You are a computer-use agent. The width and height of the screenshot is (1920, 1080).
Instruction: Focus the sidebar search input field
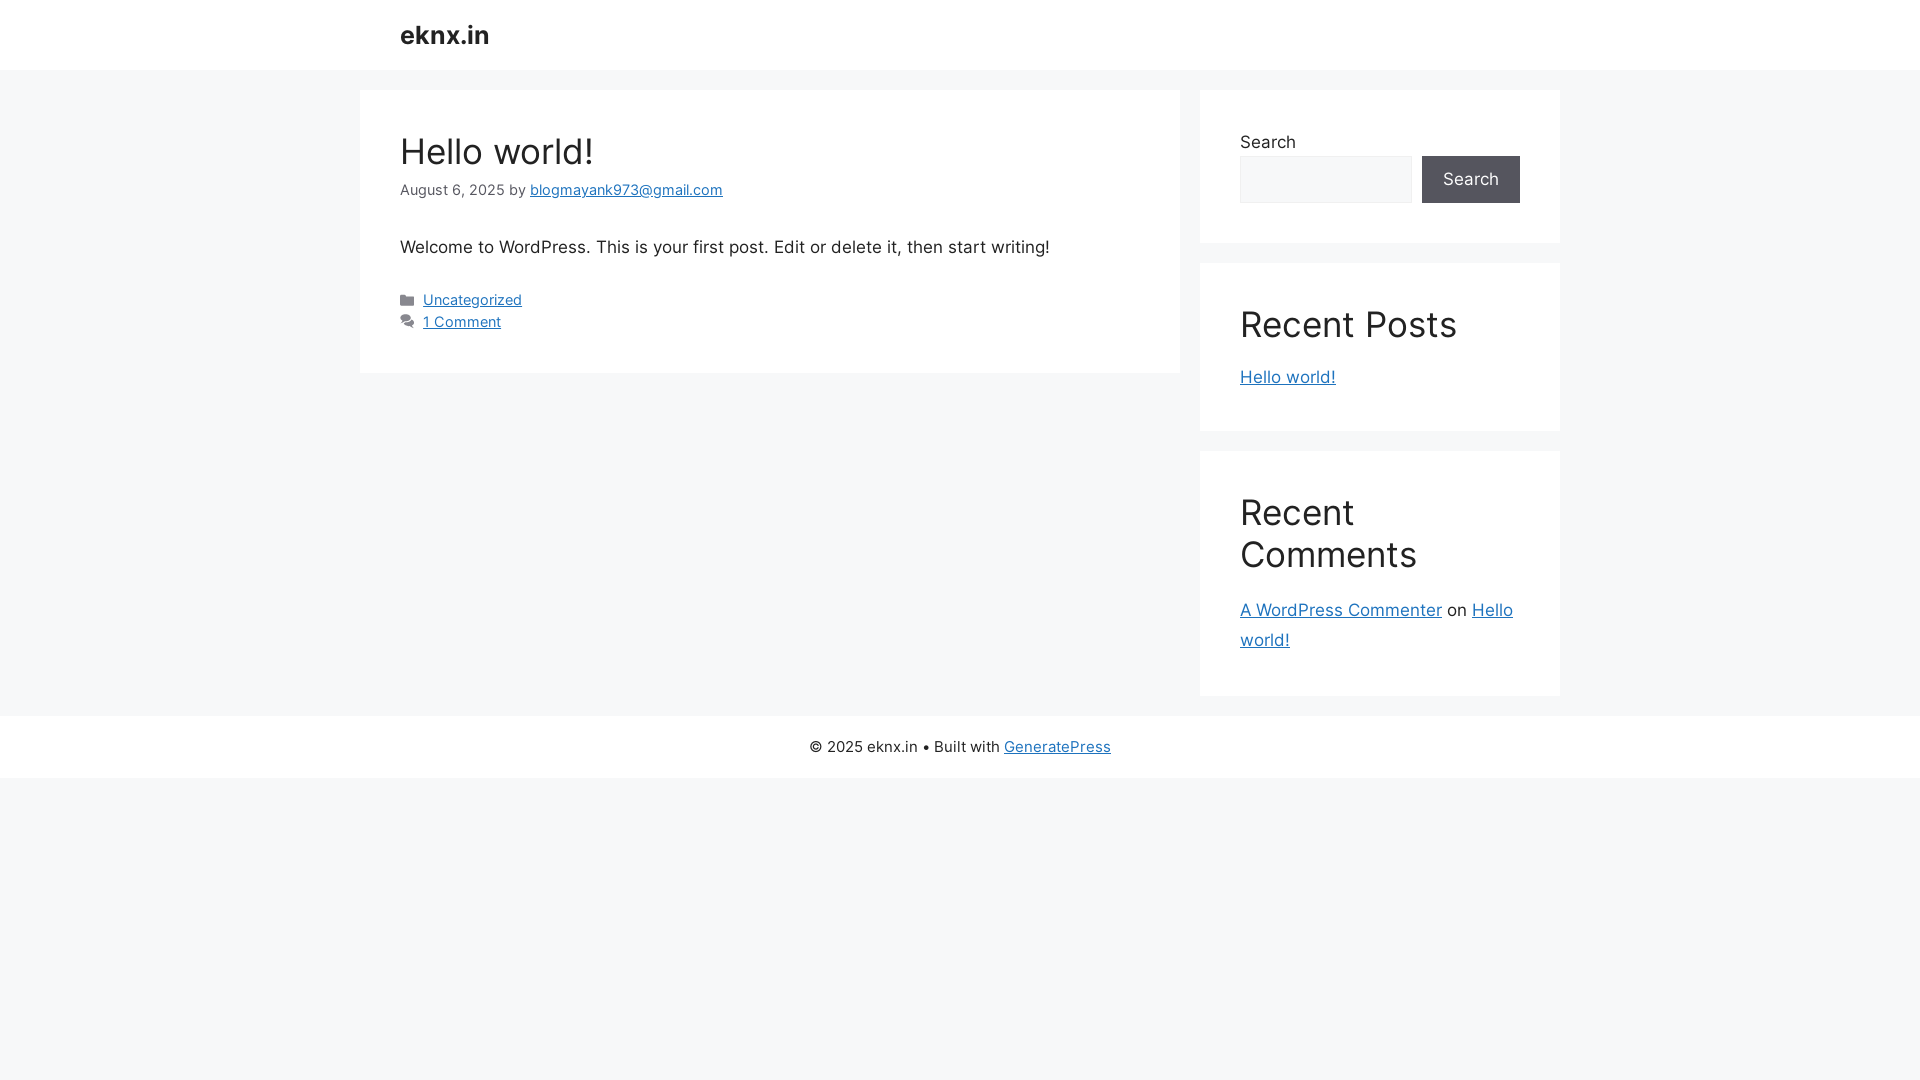pyautogui.click(x=1326, y=179)
